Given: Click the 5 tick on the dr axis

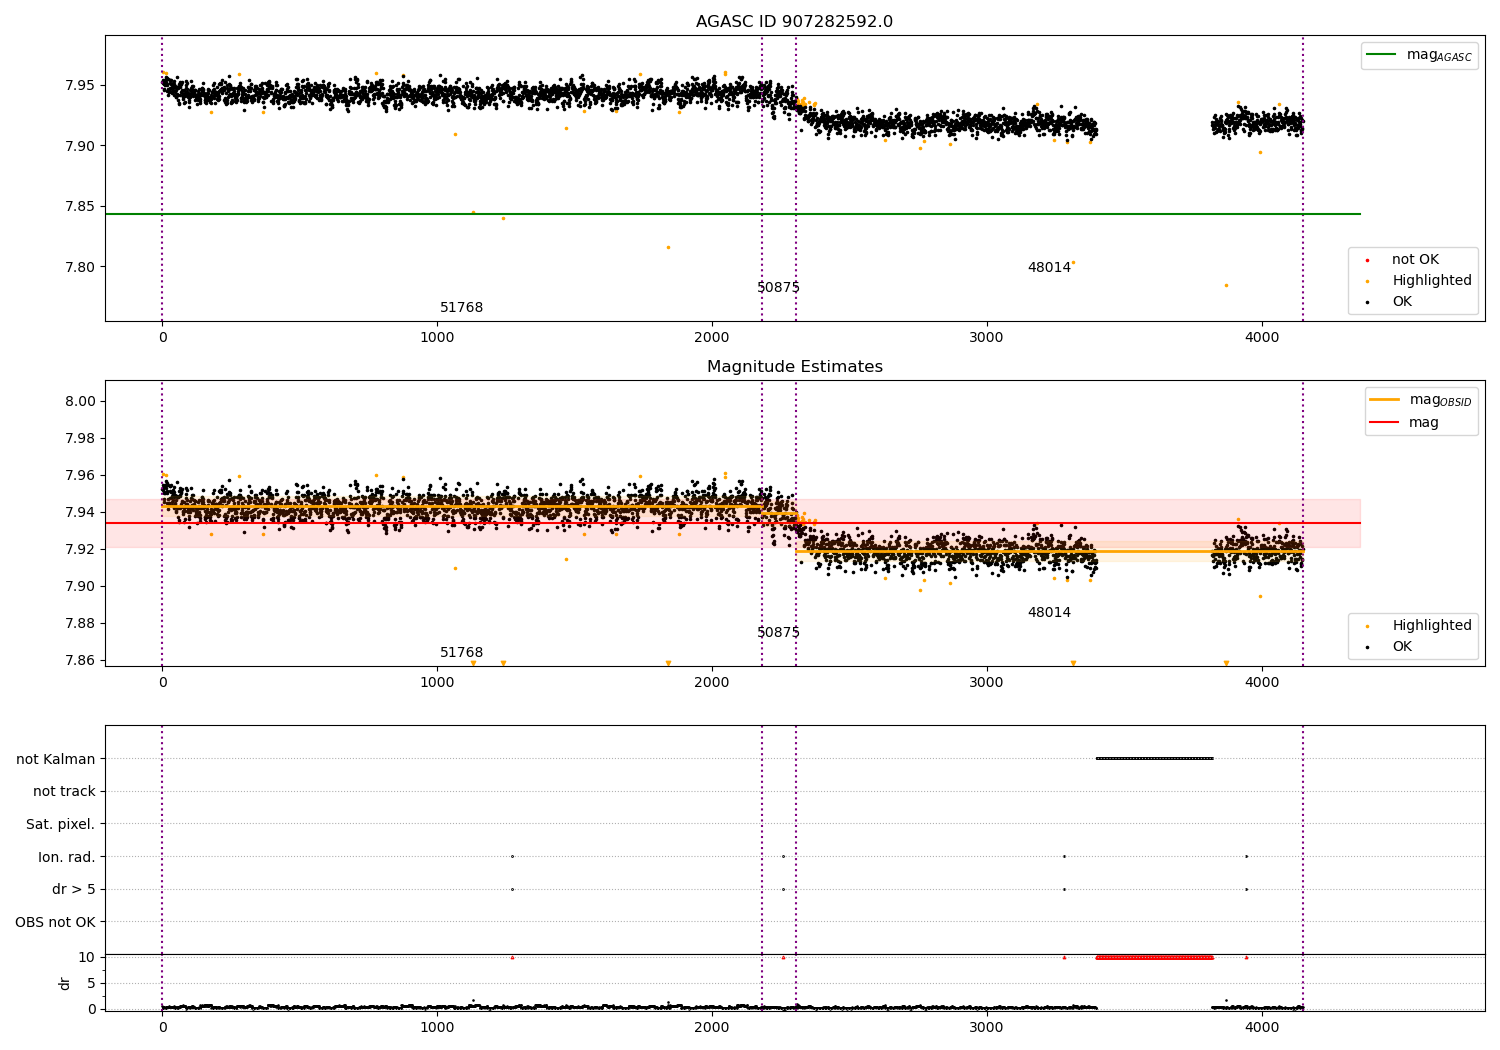Looking at the screenshot, I should (x=91, y=983).
